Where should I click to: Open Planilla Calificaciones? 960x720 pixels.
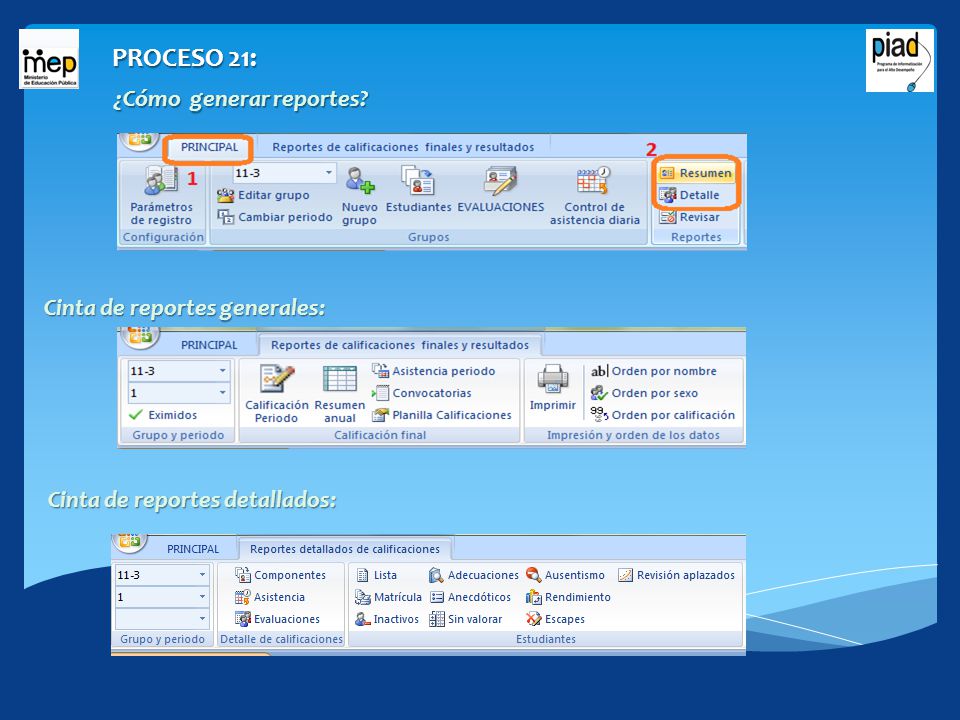coord(441,415)
